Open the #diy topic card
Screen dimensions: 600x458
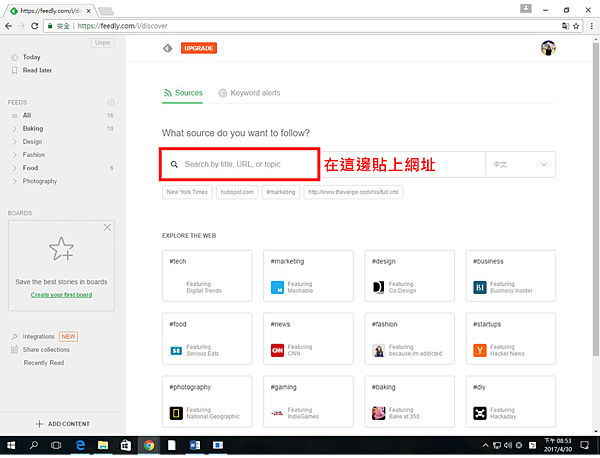pyautogui.click(x=511, y=401)
